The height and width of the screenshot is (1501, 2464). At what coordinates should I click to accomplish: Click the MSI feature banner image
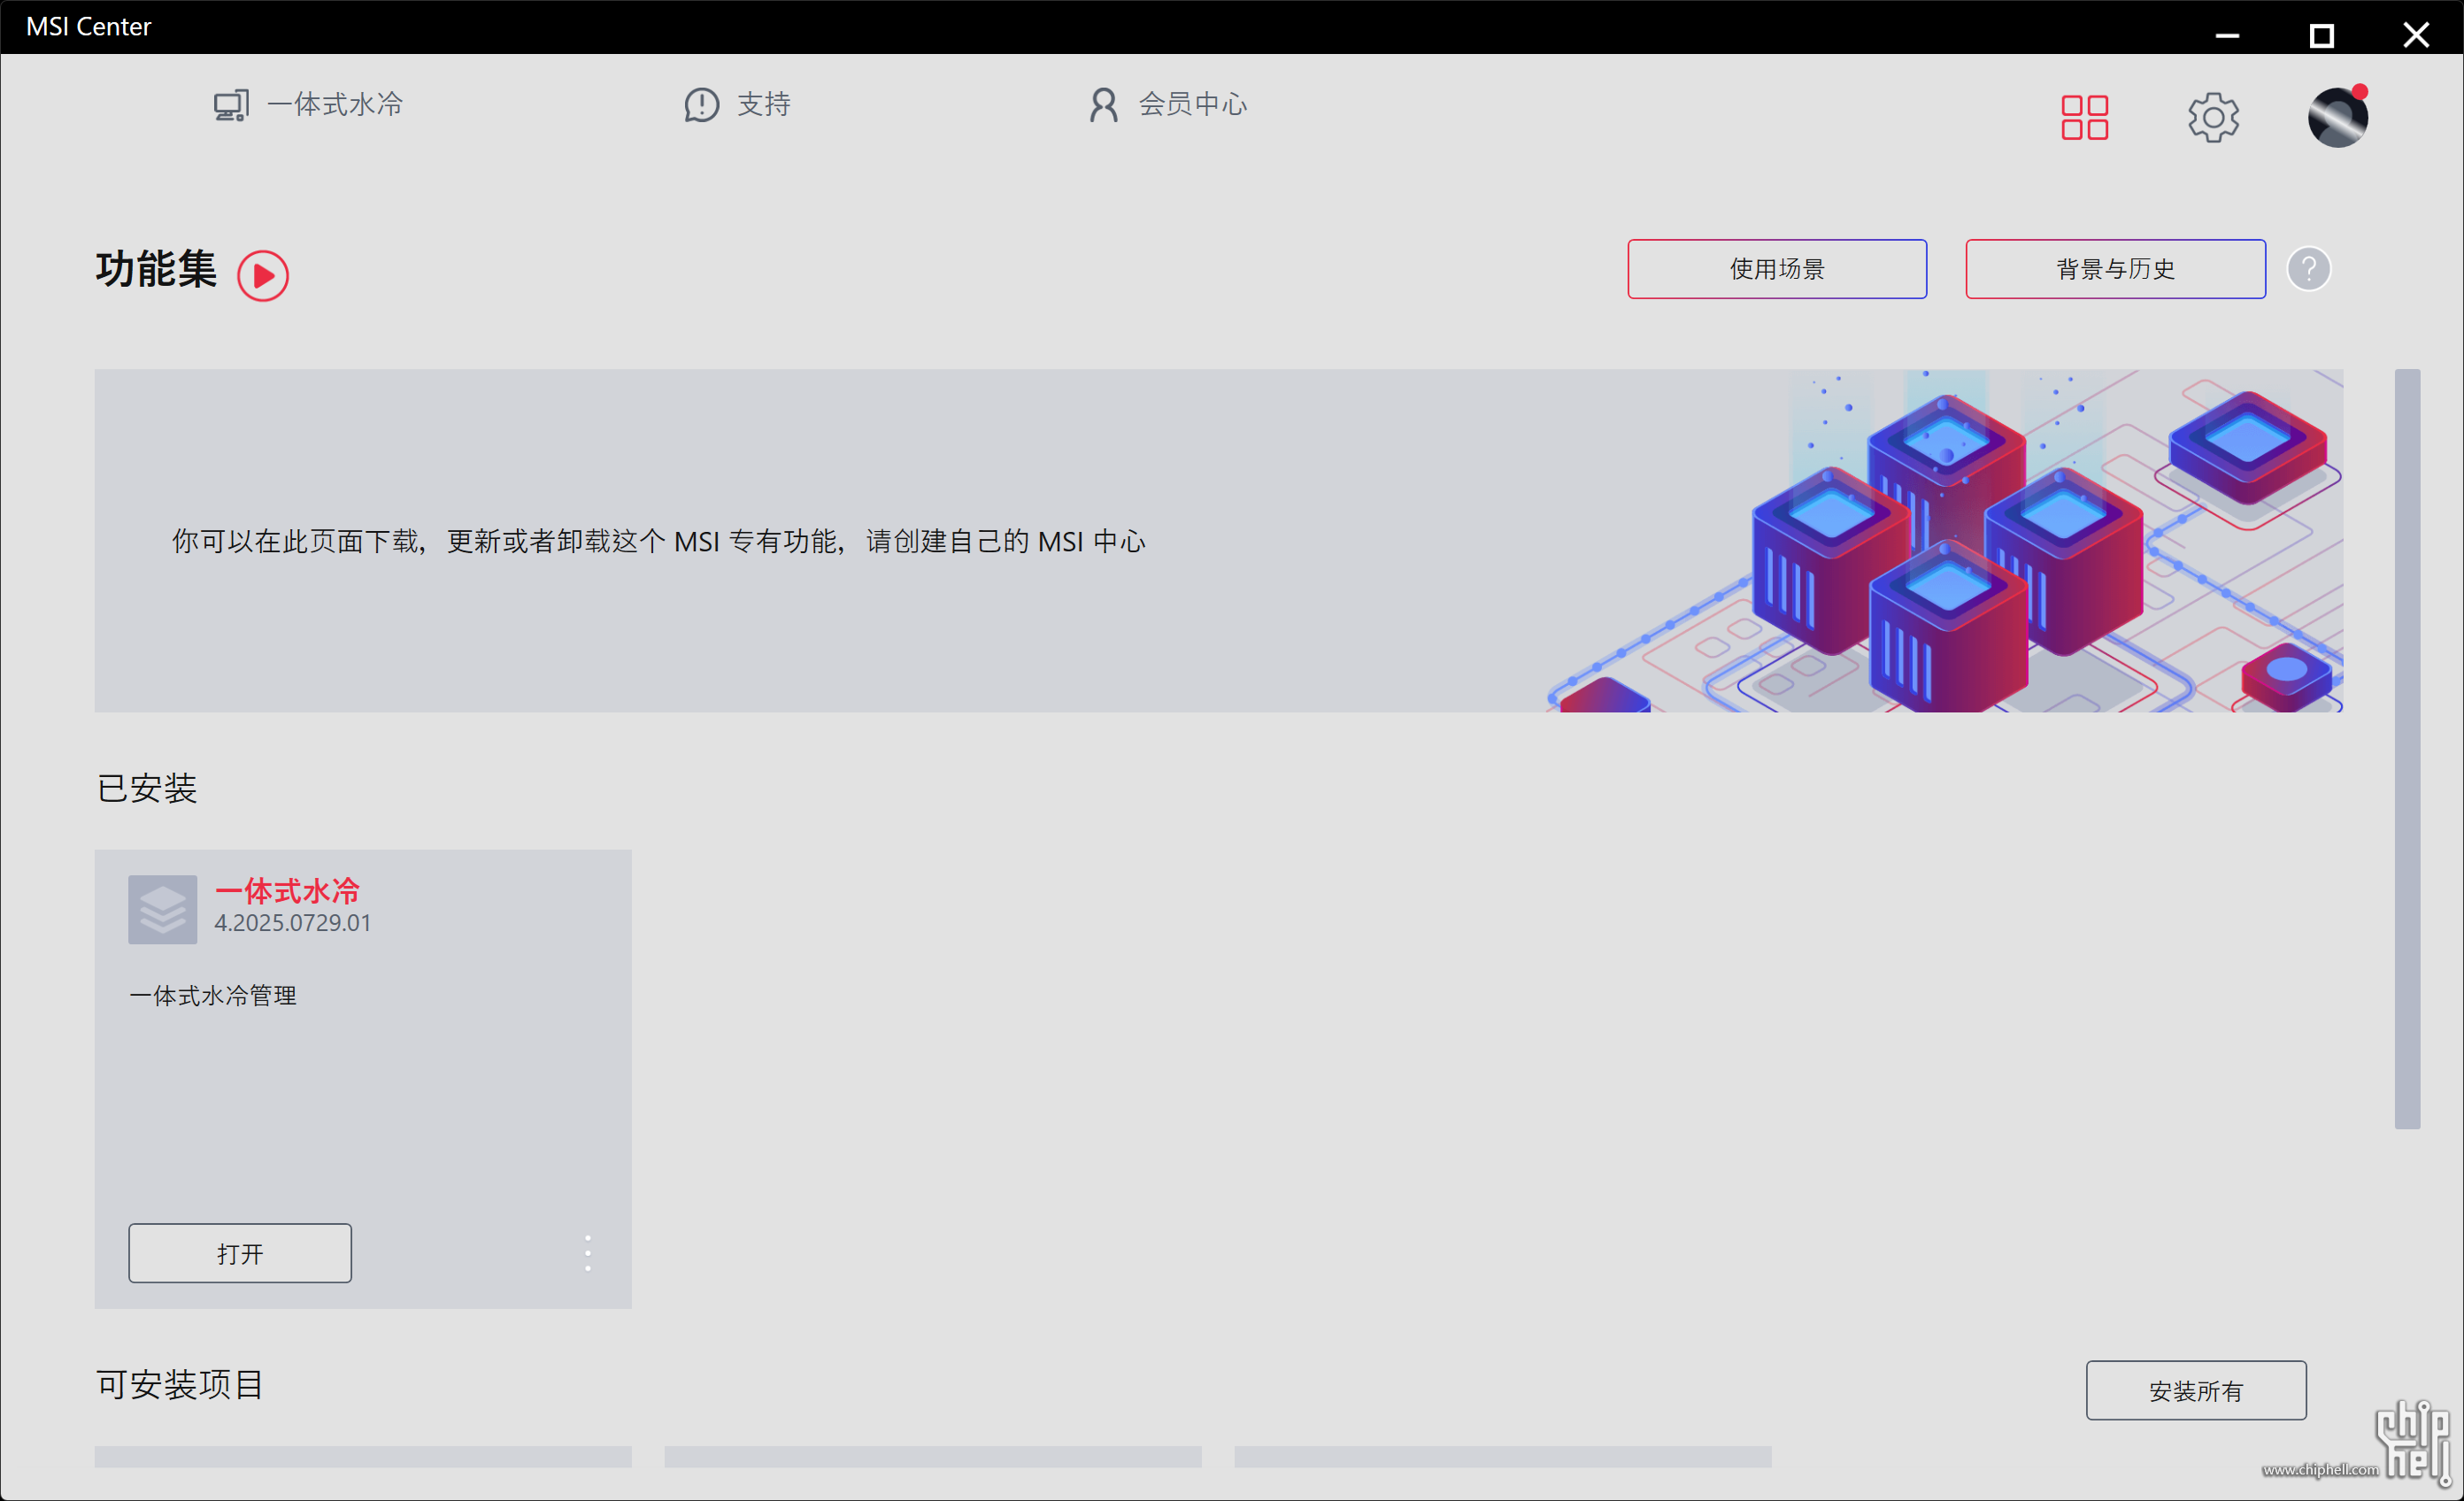point(1218,540)
